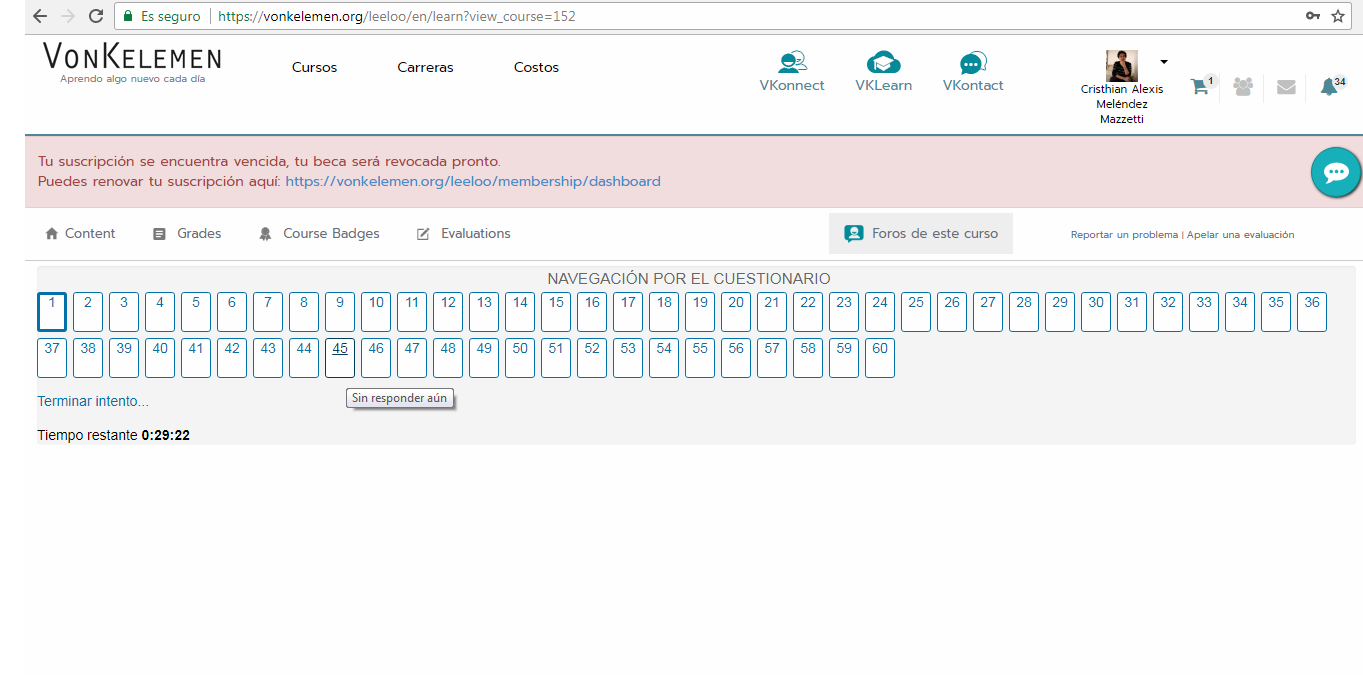
Task: Open the notifications bell icon
Action: 1329,87
